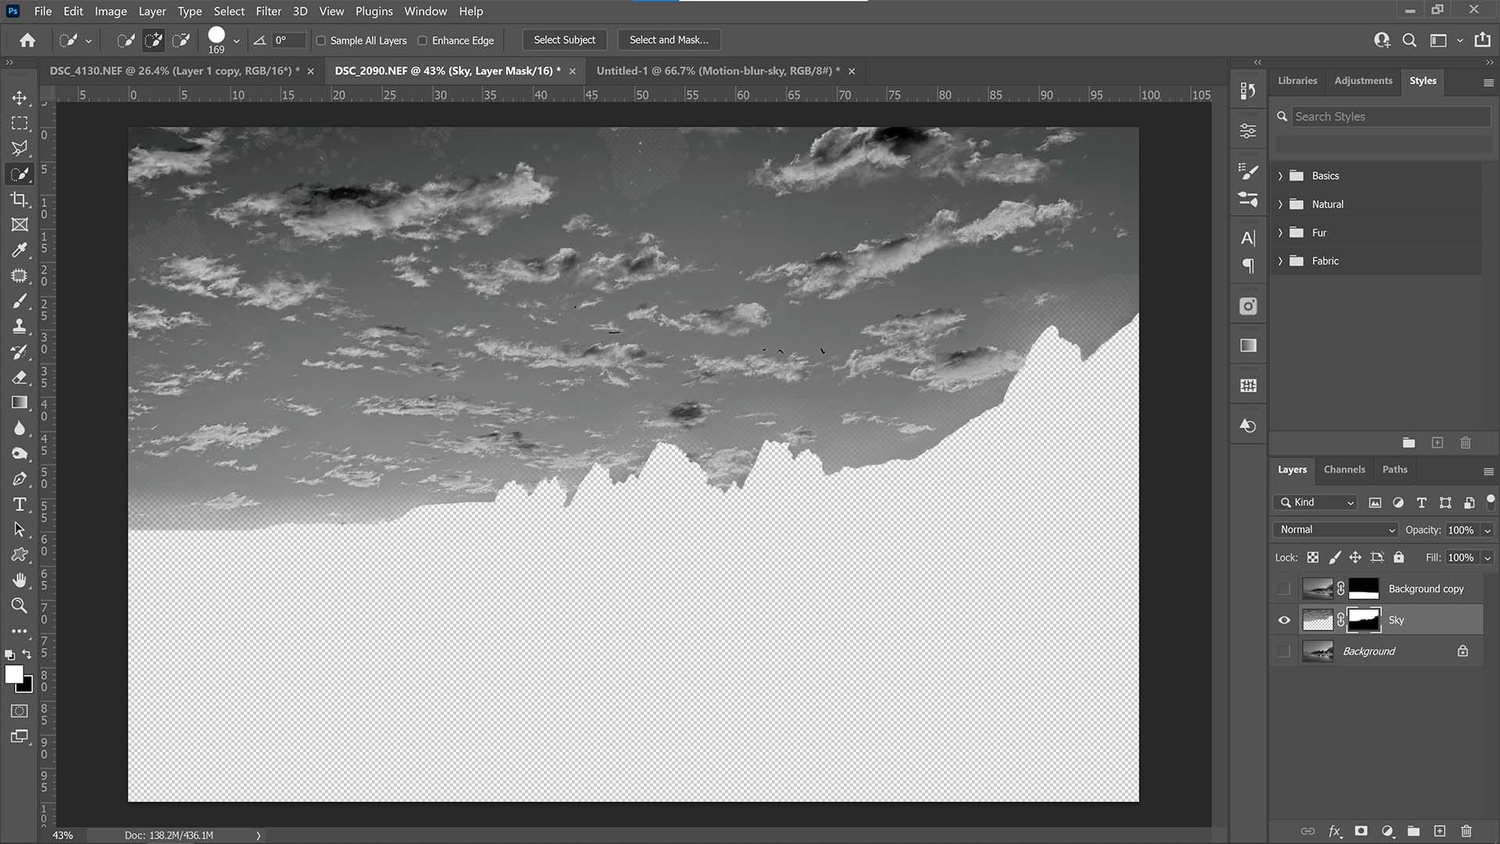Select the Gradient tool
The image size is (1500, 844).
click(x=19, y=402)
